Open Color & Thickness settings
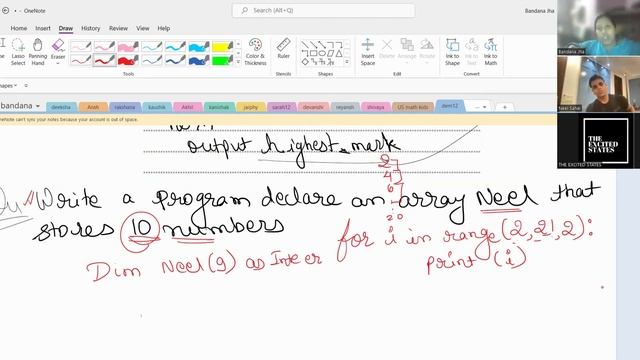This screenshot has width=640, height=360. [x=256, y=52]
